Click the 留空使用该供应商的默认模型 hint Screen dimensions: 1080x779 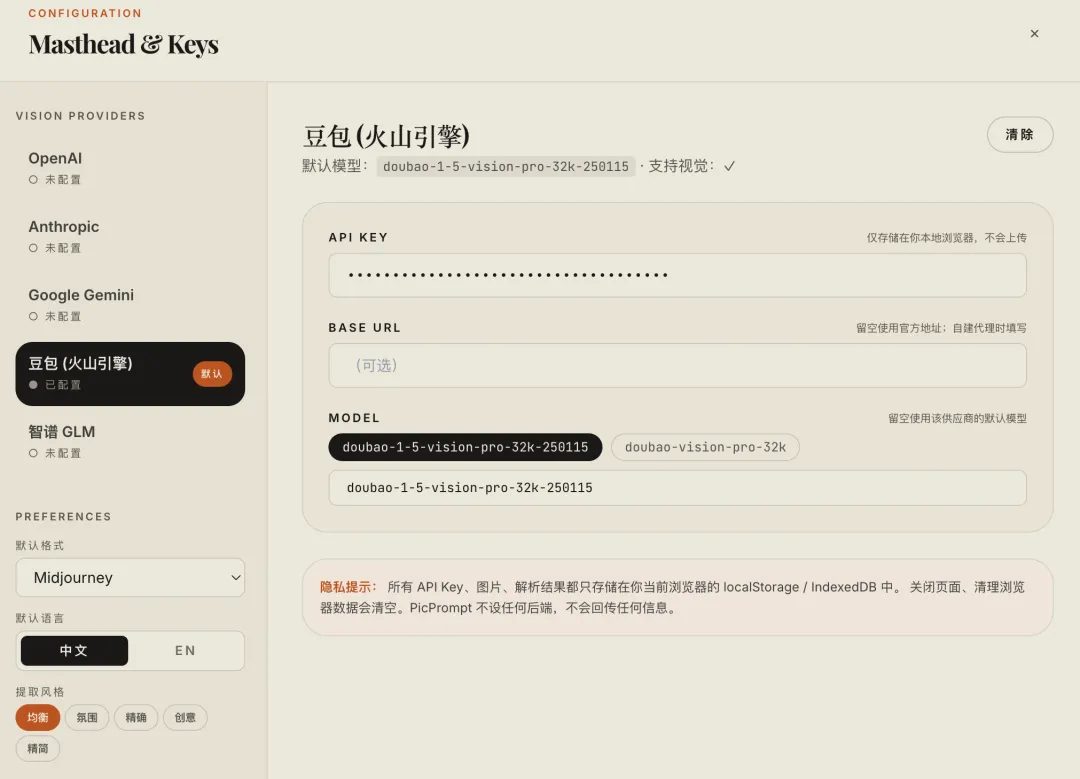pos(957,418)
